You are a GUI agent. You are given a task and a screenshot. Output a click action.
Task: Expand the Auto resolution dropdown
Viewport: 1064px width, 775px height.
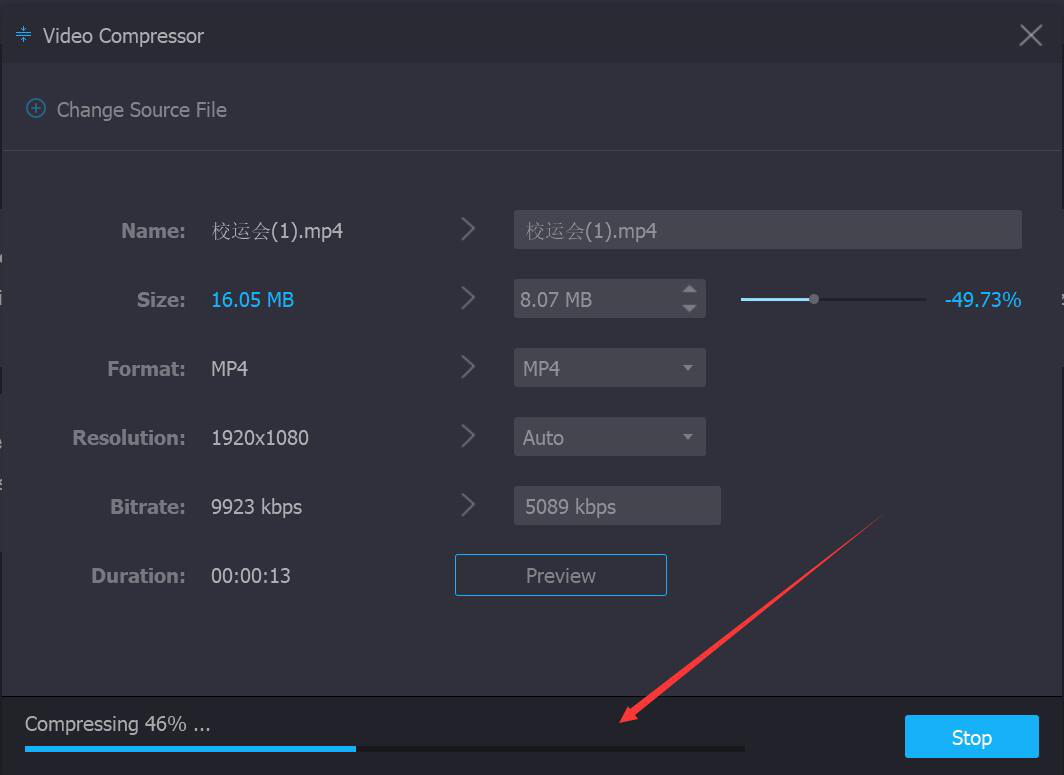point(609,437)
